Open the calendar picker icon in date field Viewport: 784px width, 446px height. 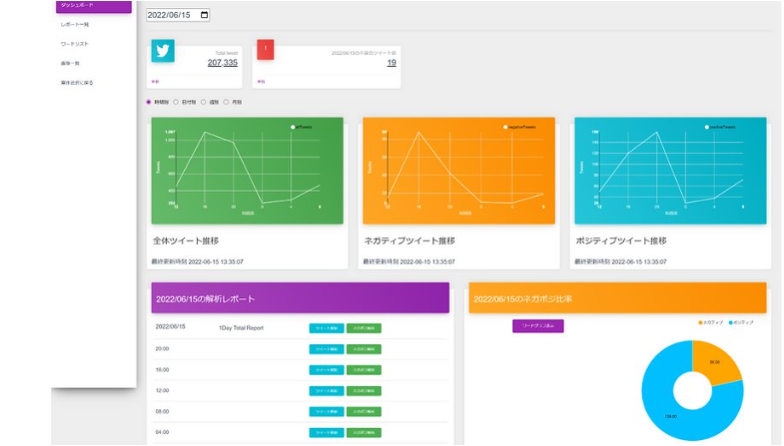(205, 15)
